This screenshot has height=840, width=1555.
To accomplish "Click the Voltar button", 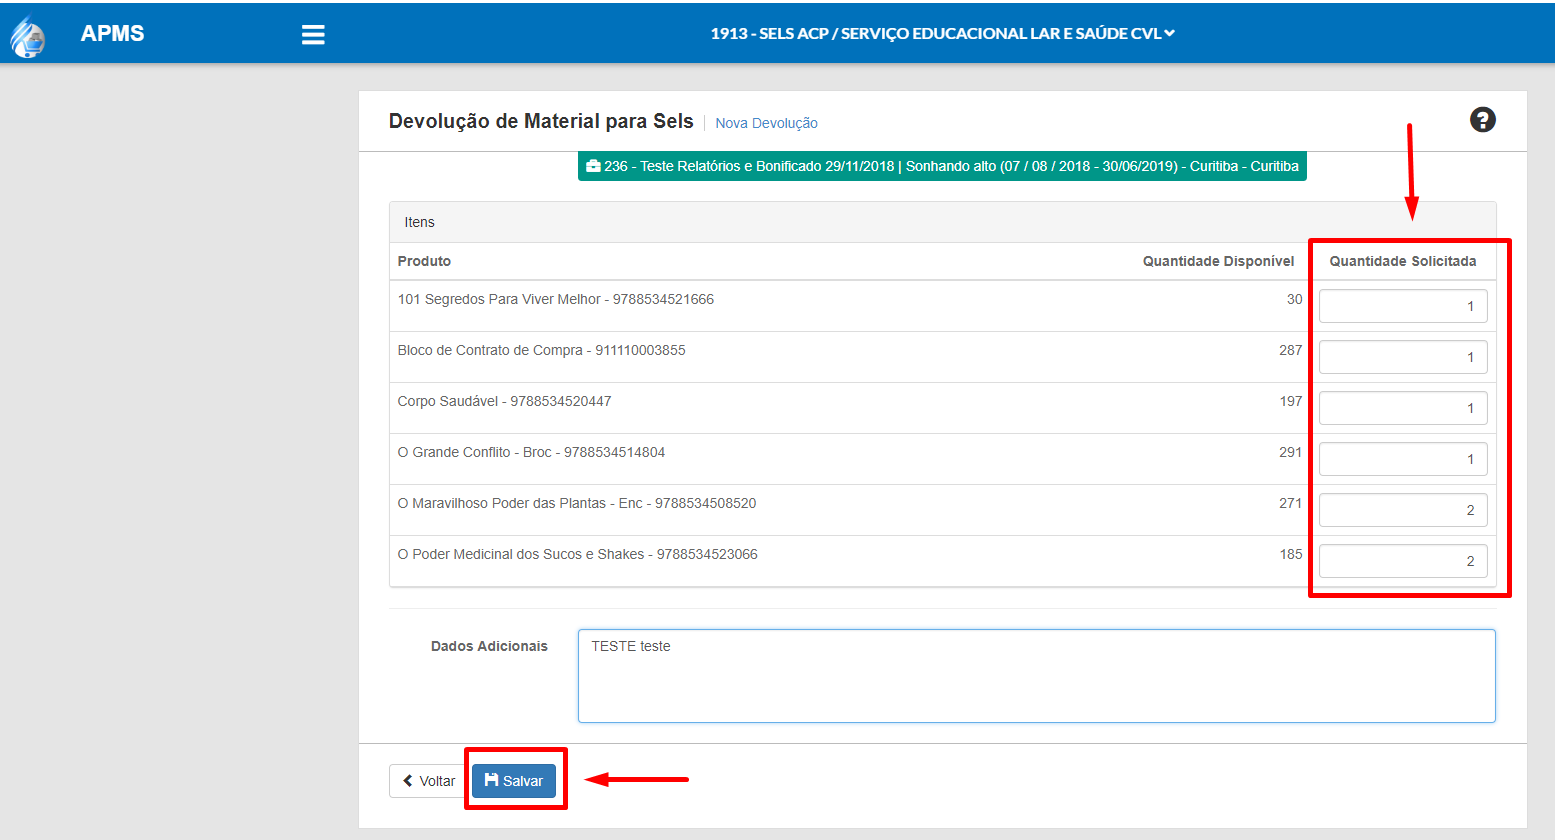I will [428, 781].
